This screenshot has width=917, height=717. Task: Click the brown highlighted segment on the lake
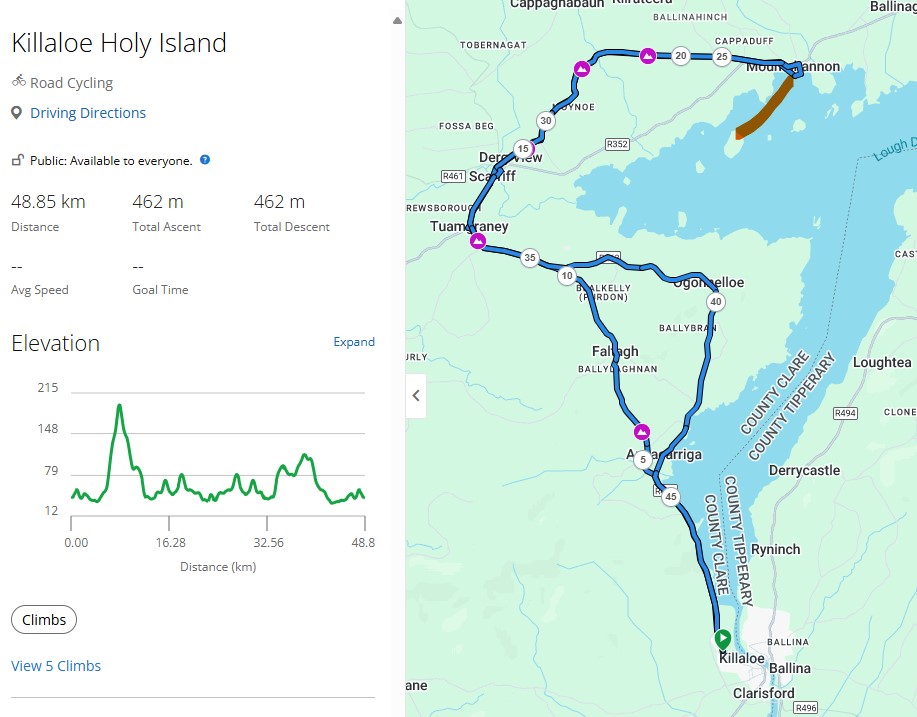(x=764, y=108)
